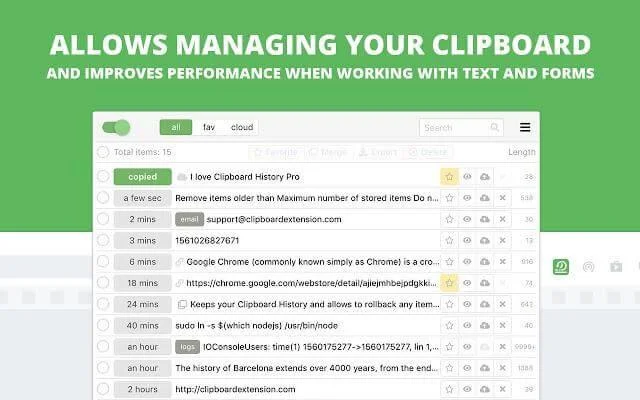Screen dimensions: 640x400
Task: Click the Merge button
Action: pyautogui.click(x=328, y=152)
